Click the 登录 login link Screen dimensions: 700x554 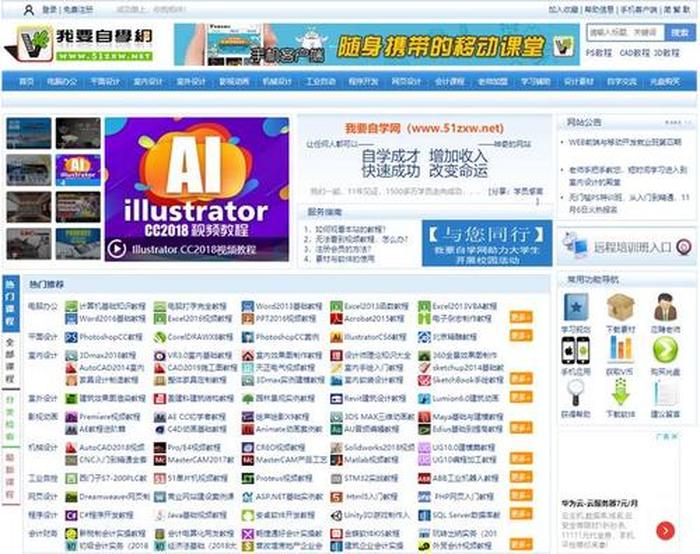click(x=49, y=9)
